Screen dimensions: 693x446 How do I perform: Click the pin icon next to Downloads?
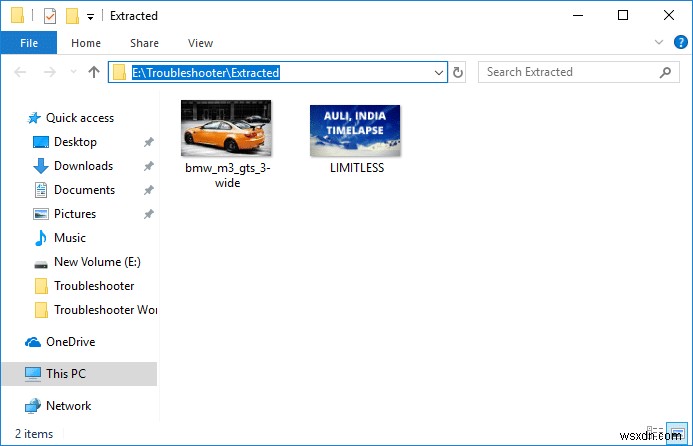148,166
